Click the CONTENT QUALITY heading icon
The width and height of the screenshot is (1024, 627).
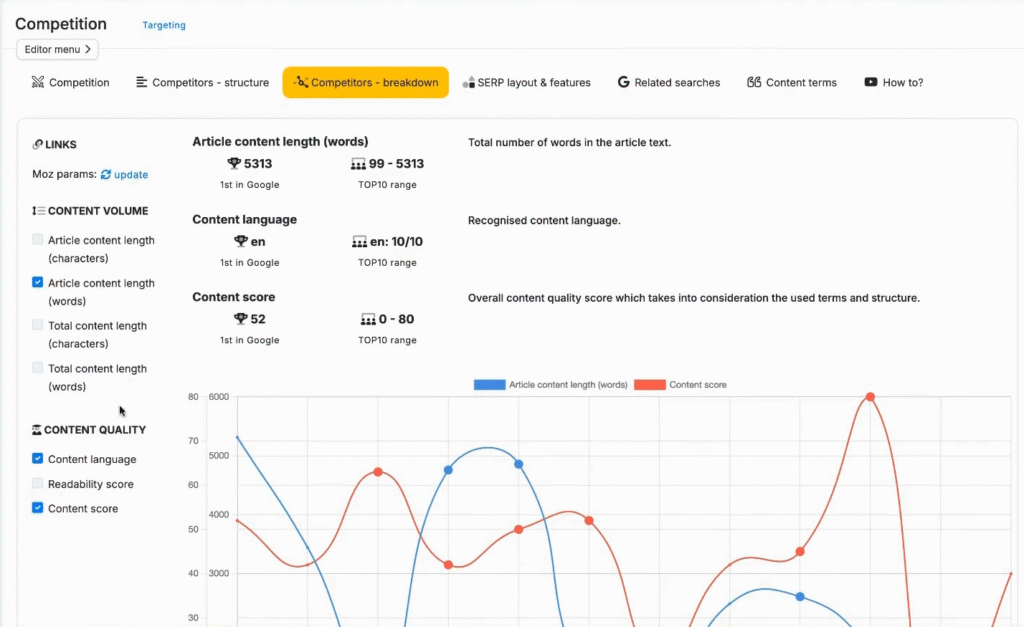(x=37, y=430)
